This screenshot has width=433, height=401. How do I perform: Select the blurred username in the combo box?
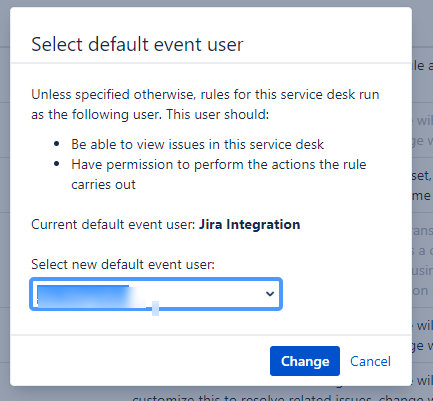(x=92, y=296)
